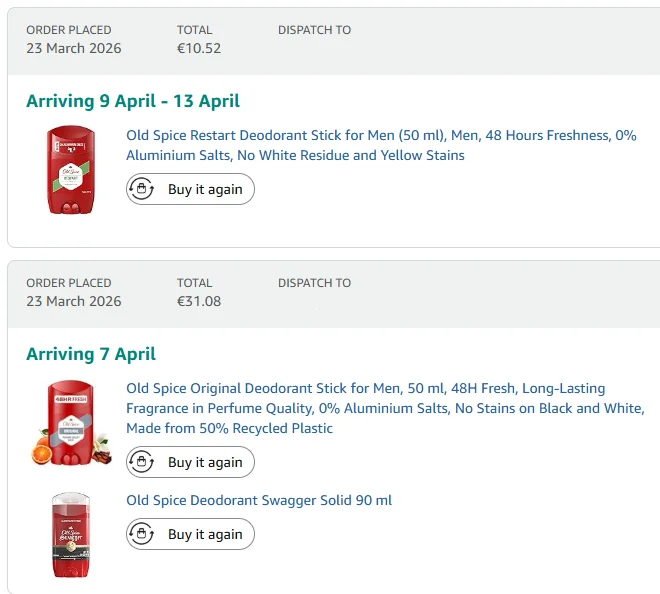This screenshot has height=594, width=660.
Task: Click the €10.52 order total
Action: coord(199,48)
